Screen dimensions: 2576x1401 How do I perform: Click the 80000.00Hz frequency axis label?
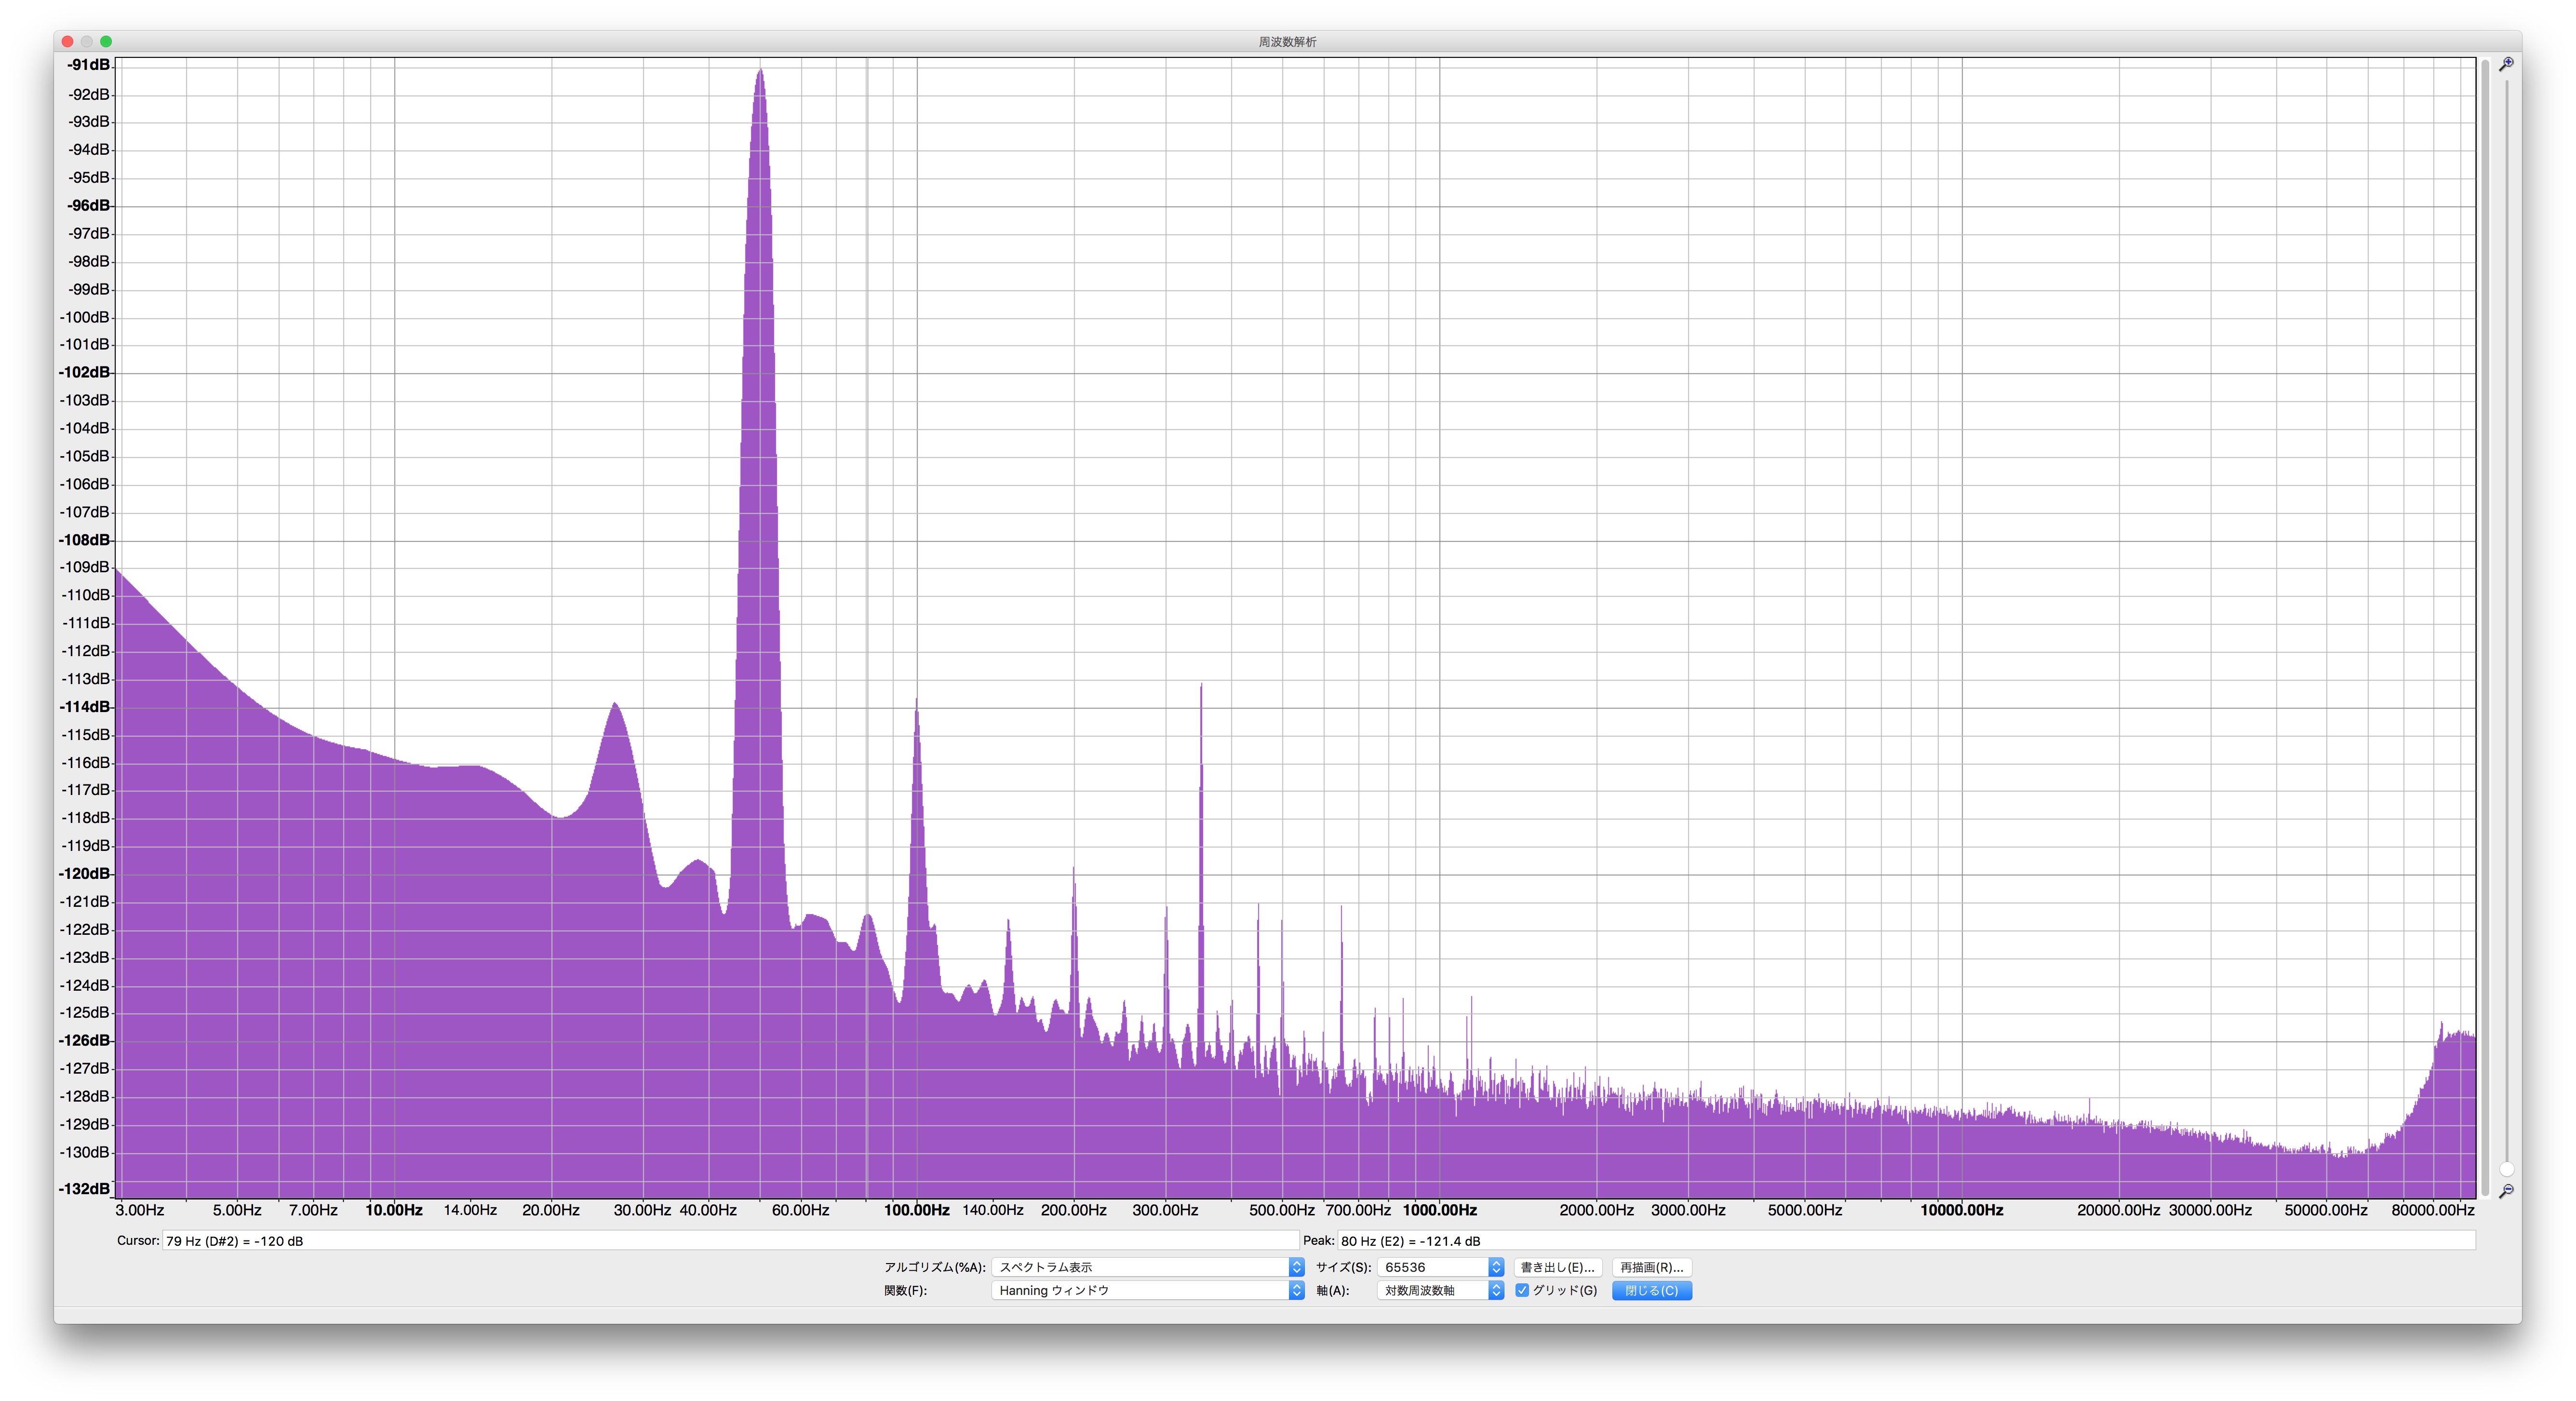click(2432, 1210)
